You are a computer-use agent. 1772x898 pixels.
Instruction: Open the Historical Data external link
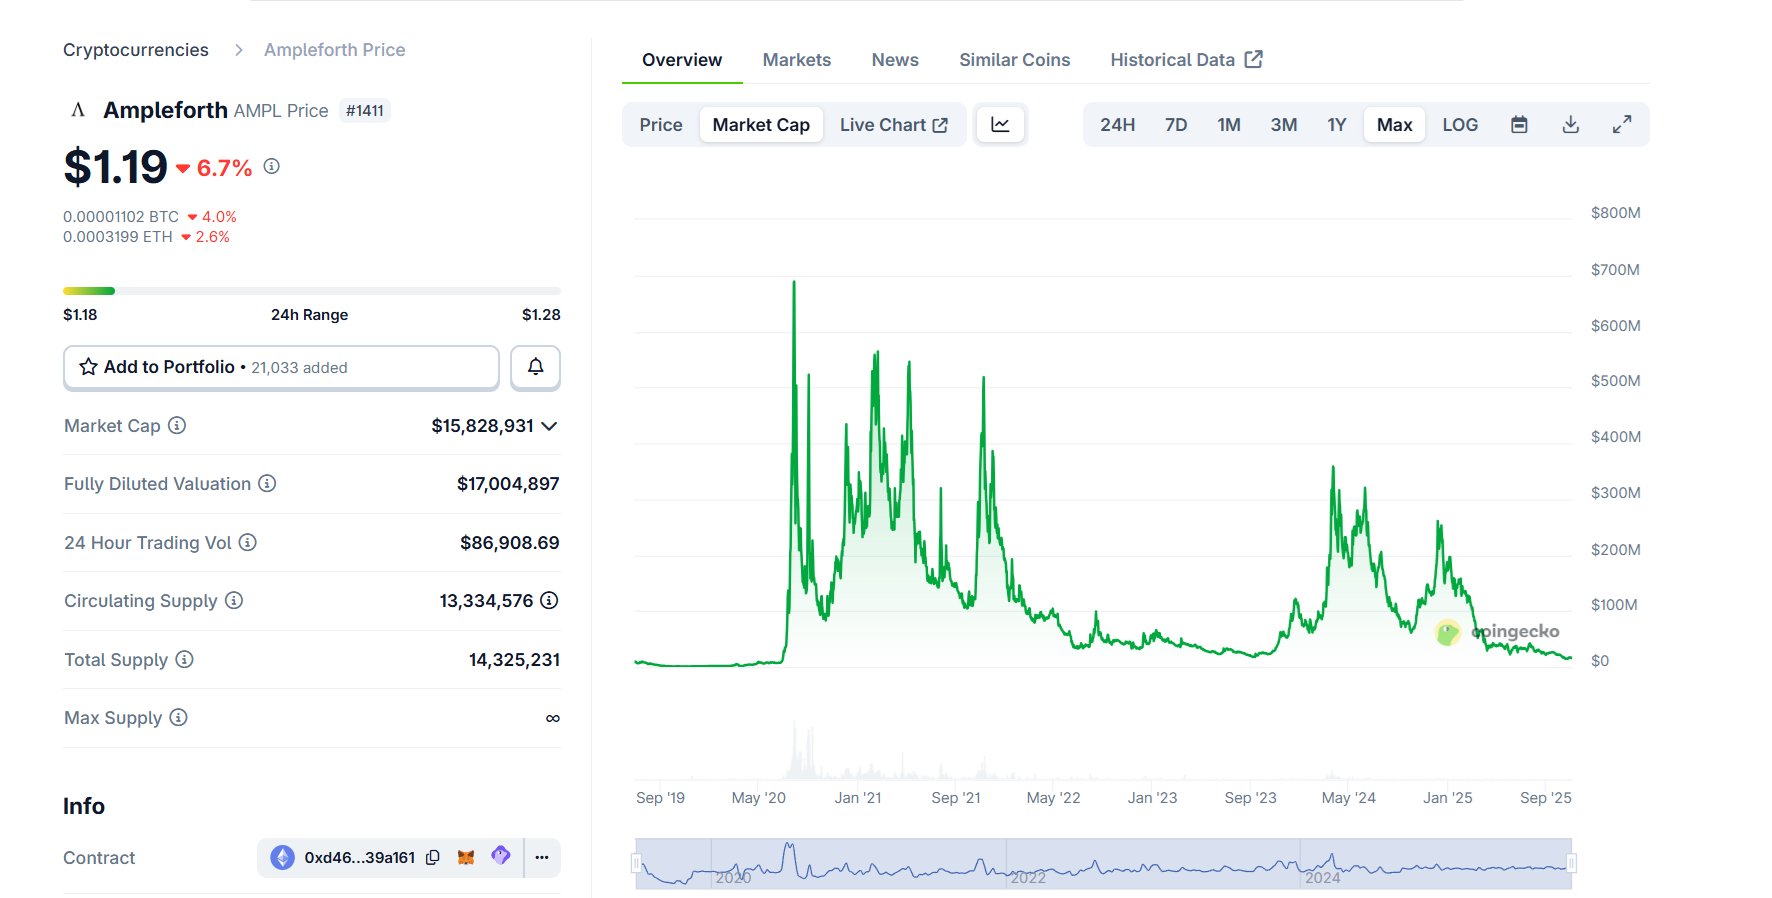[x=1186, y=60]
